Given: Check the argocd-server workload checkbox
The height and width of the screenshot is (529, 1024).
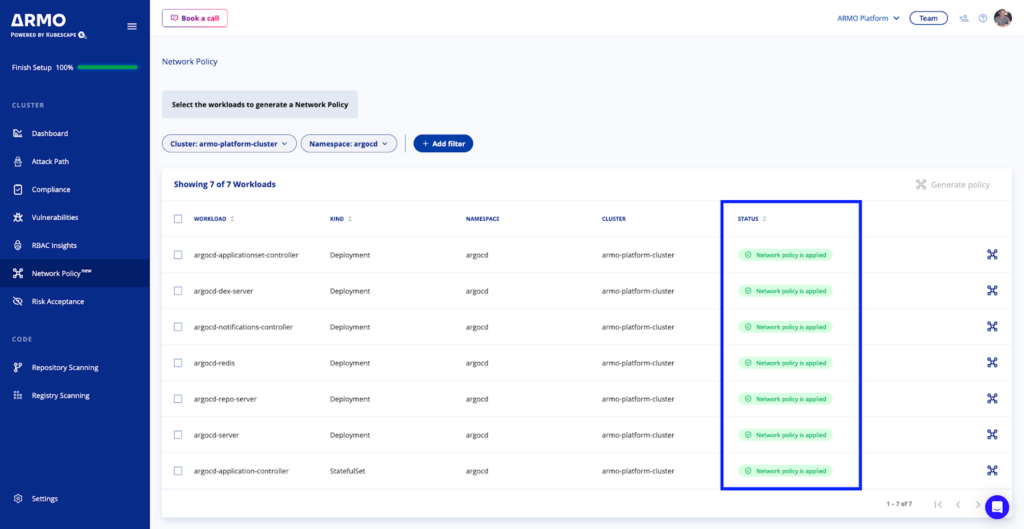Looking at the screenshot, I should 178,434.
